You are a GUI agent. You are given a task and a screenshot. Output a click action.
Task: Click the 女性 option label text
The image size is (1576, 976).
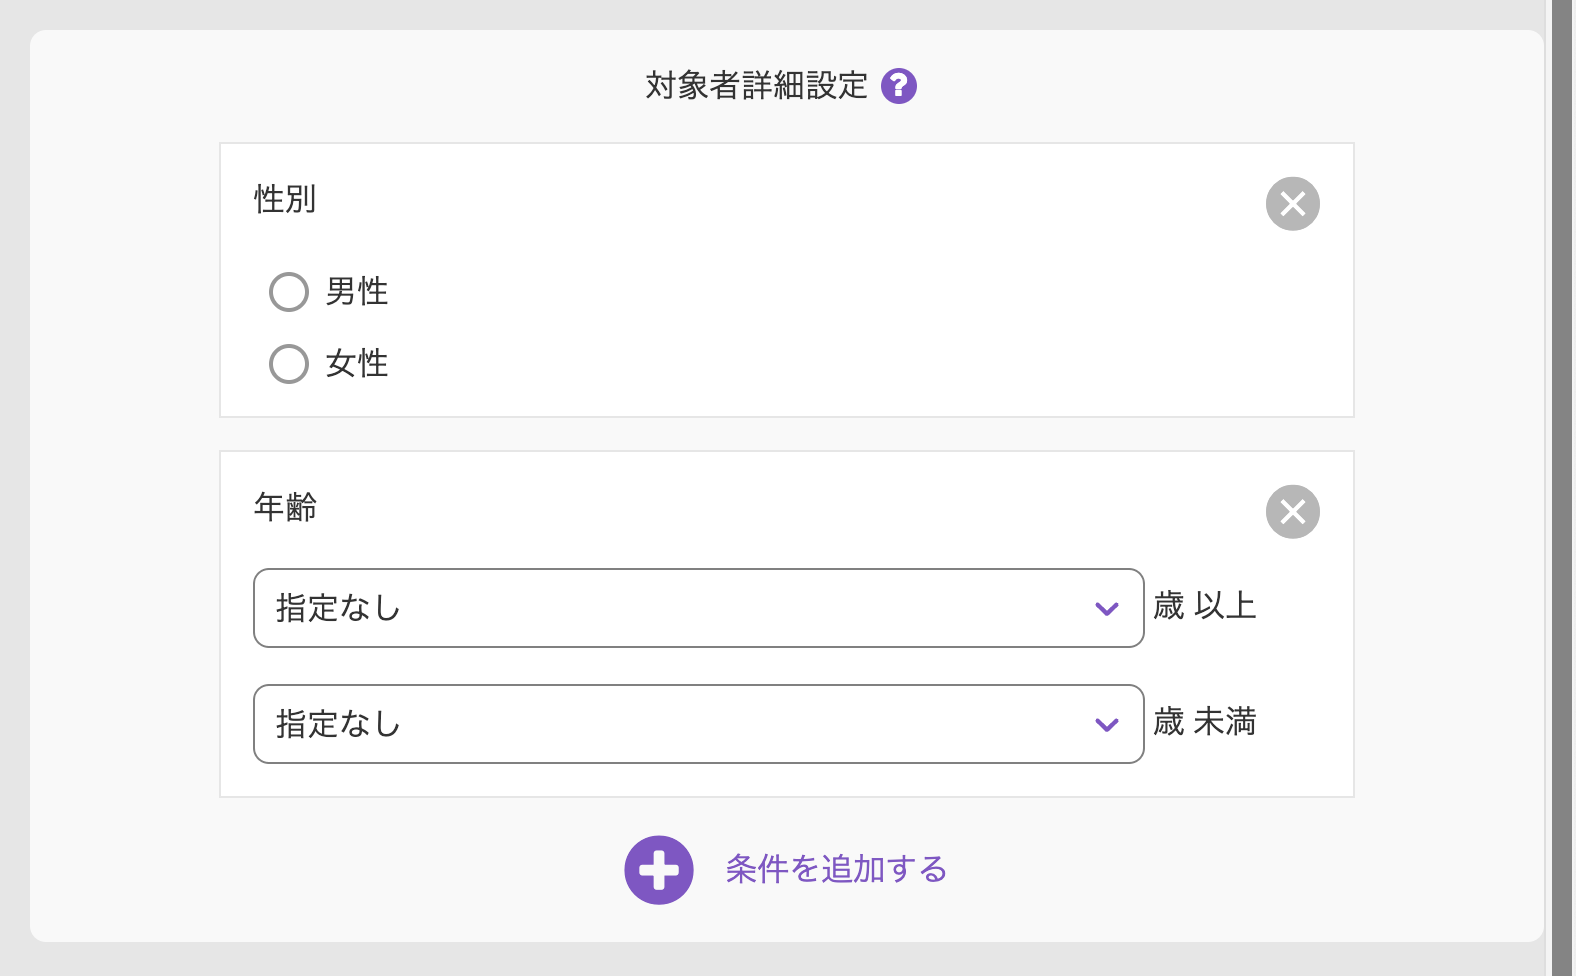coord(357,364)
